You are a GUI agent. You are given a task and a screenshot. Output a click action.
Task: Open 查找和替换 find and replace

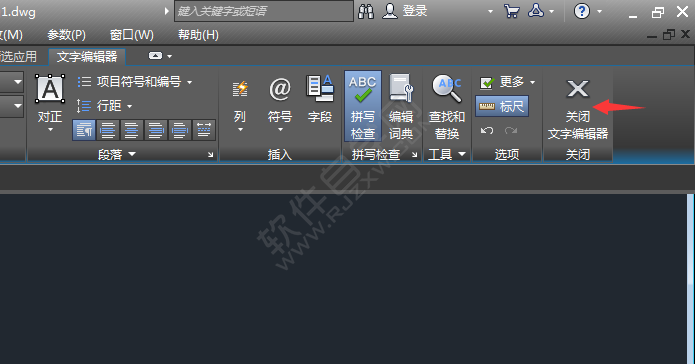[447, 106]
